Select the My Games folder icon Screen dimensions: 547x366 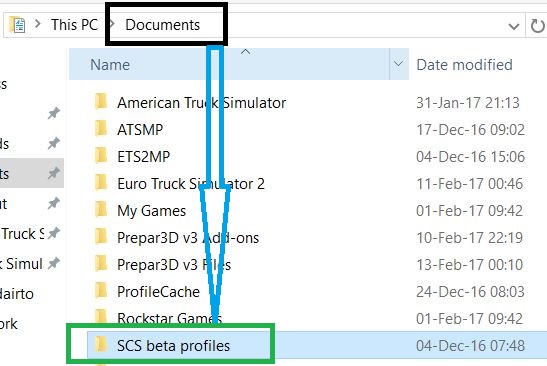[x=101, y=210]
